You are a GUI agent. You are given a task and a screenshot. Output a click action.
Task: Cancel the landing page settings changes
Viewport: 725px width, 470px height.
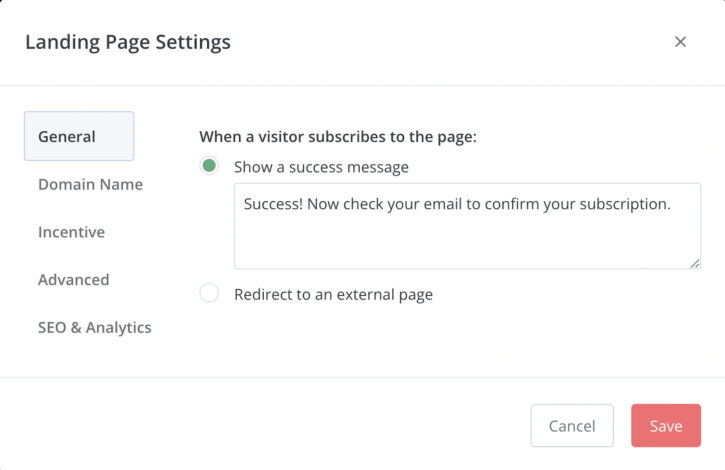tap(572, 425)
